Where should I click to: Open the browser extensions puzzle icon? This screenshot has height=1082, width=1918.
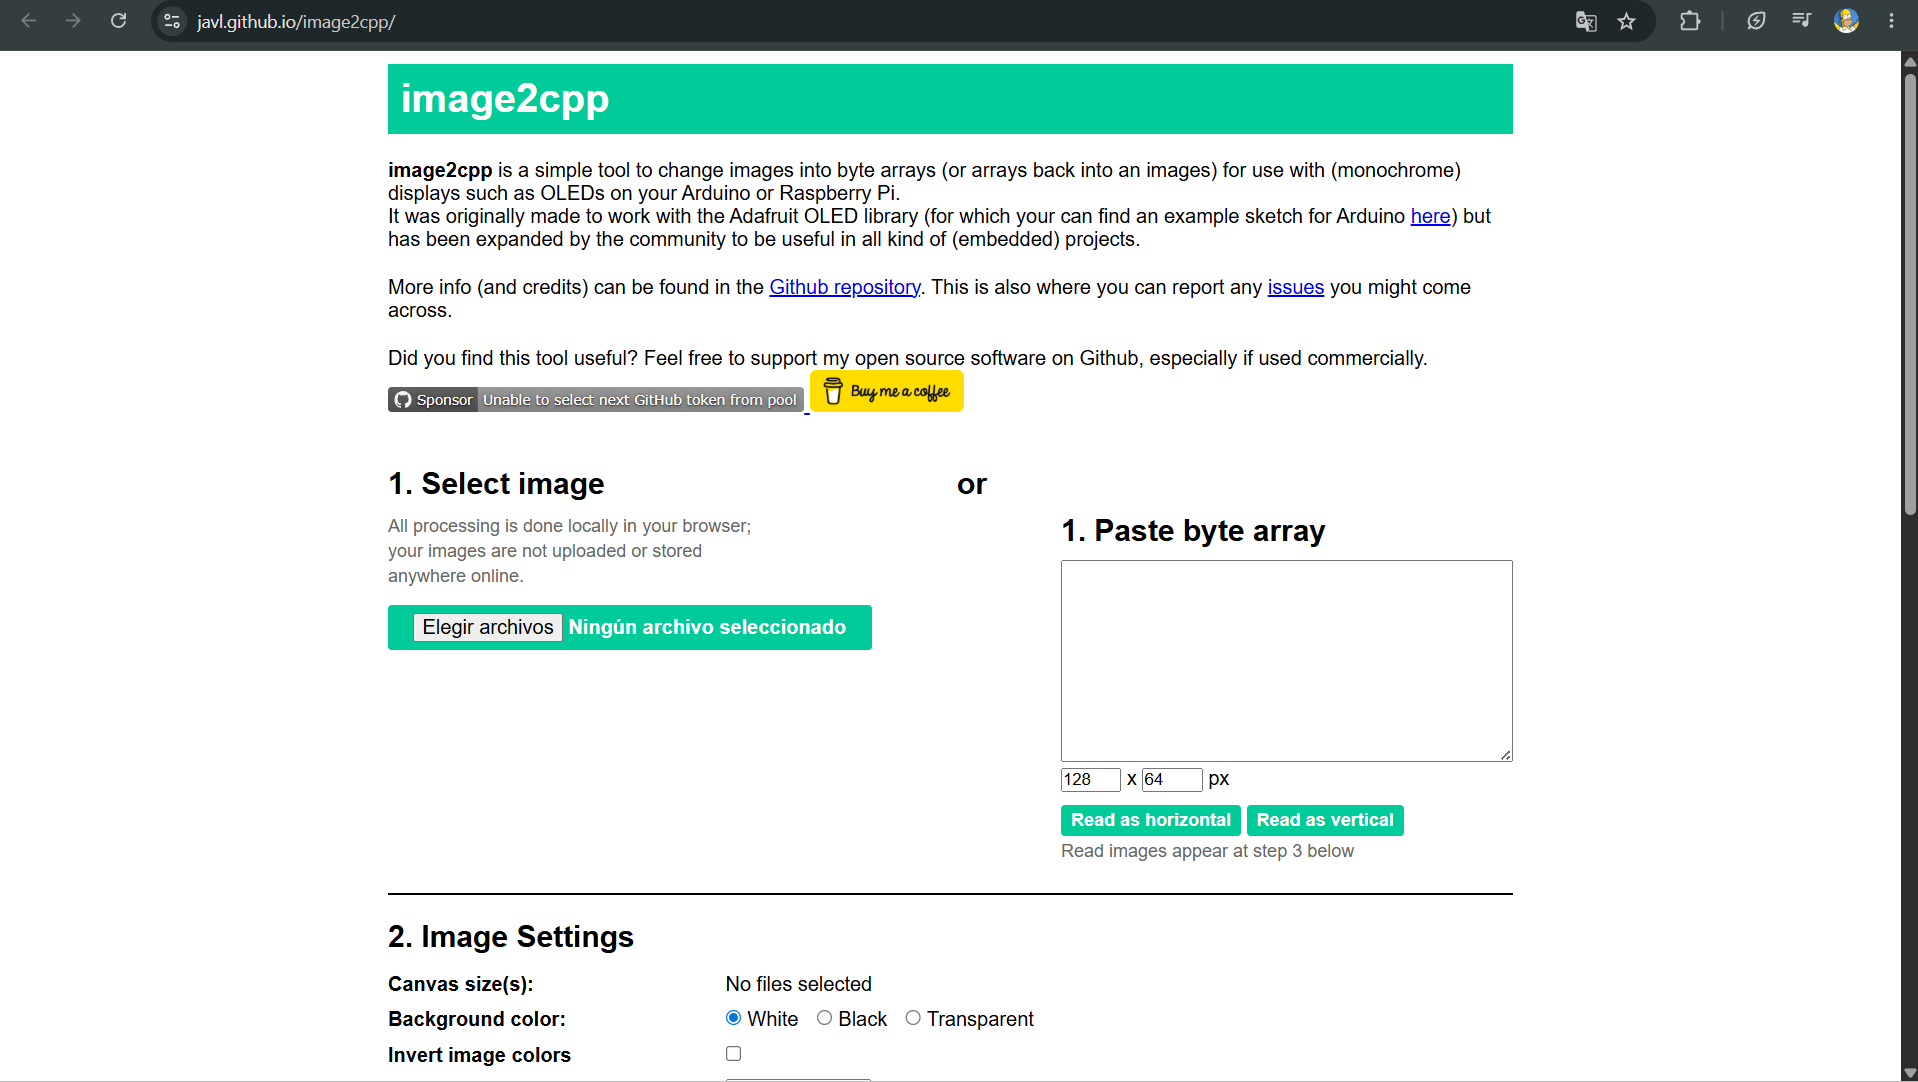coord(1690,21)
